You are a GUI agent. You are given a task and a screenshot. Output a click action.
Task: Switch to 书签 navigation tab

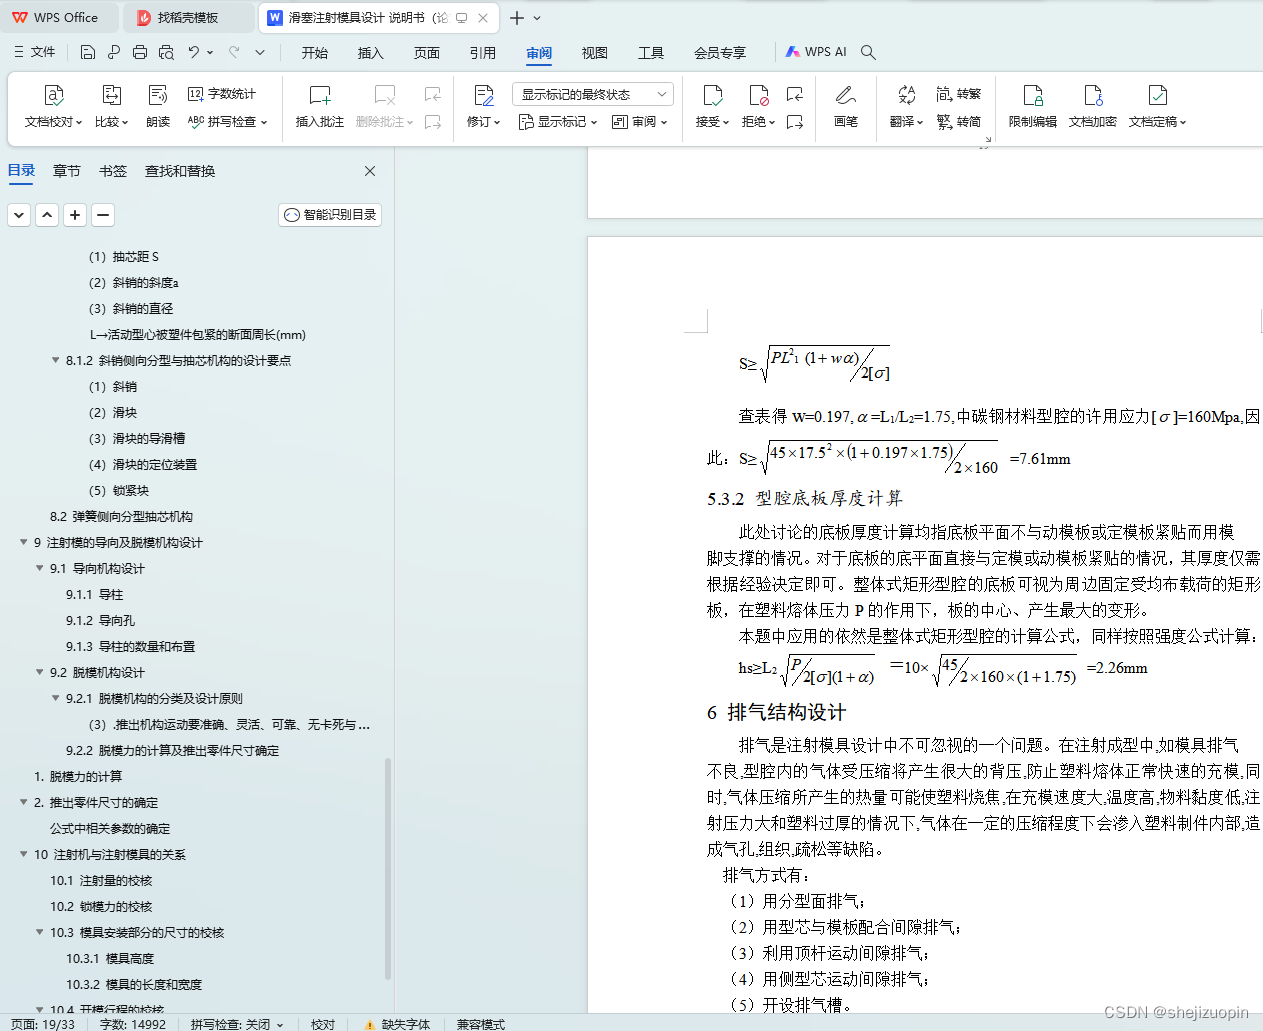coord(113,171)
